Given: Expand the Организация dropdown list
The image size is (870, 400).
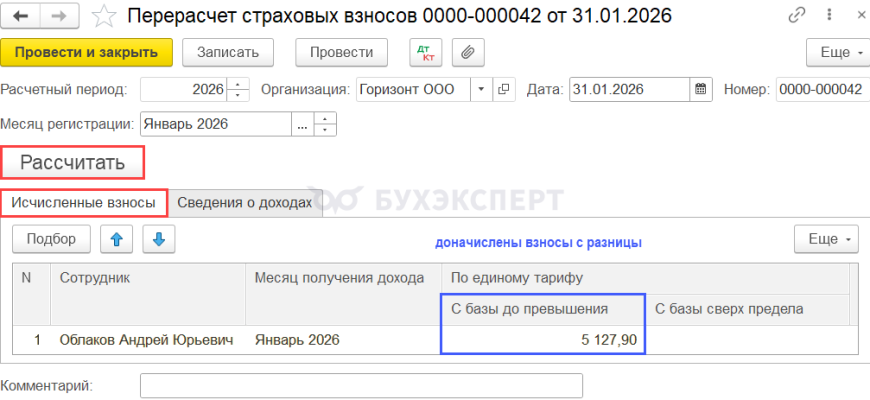Looking at the screenshot, I should pos(481,89).
